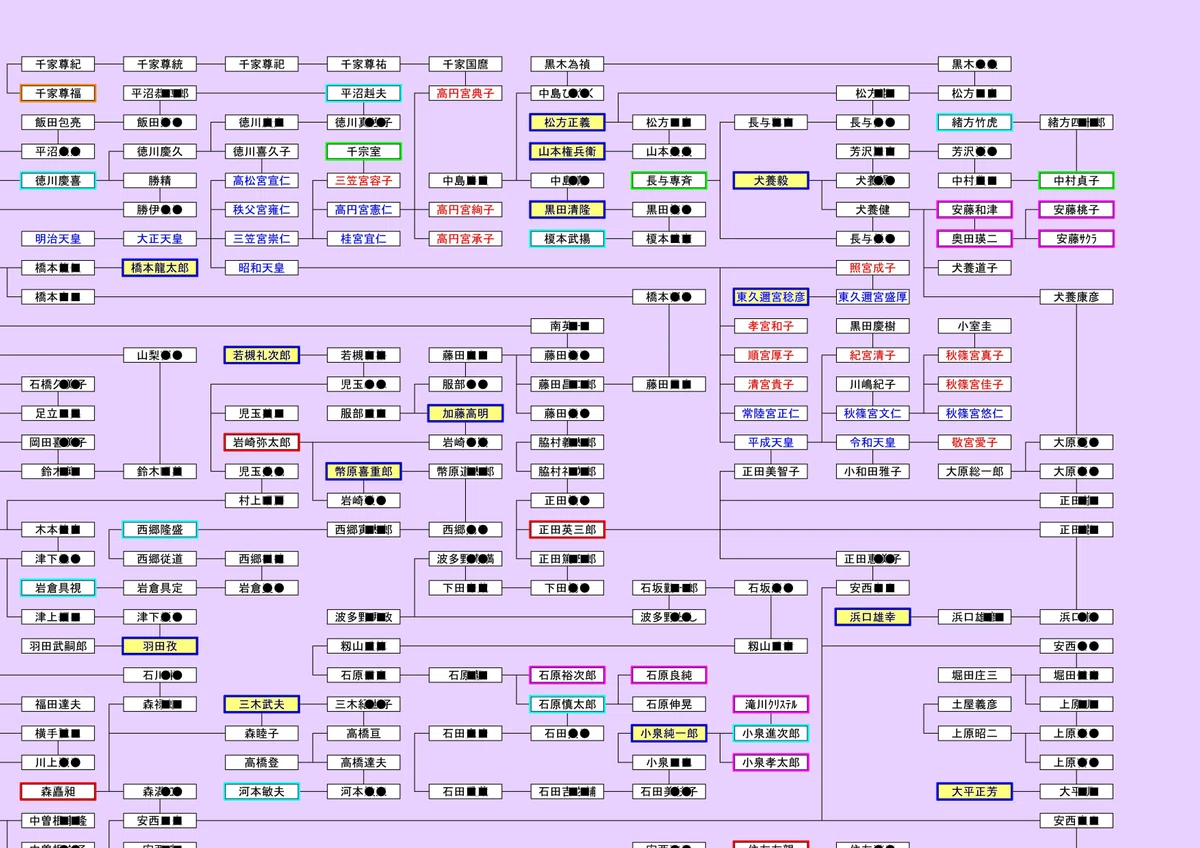Select the 小和田雅子 box
This screenshot has height=848, width=1200.
point(874,471)
